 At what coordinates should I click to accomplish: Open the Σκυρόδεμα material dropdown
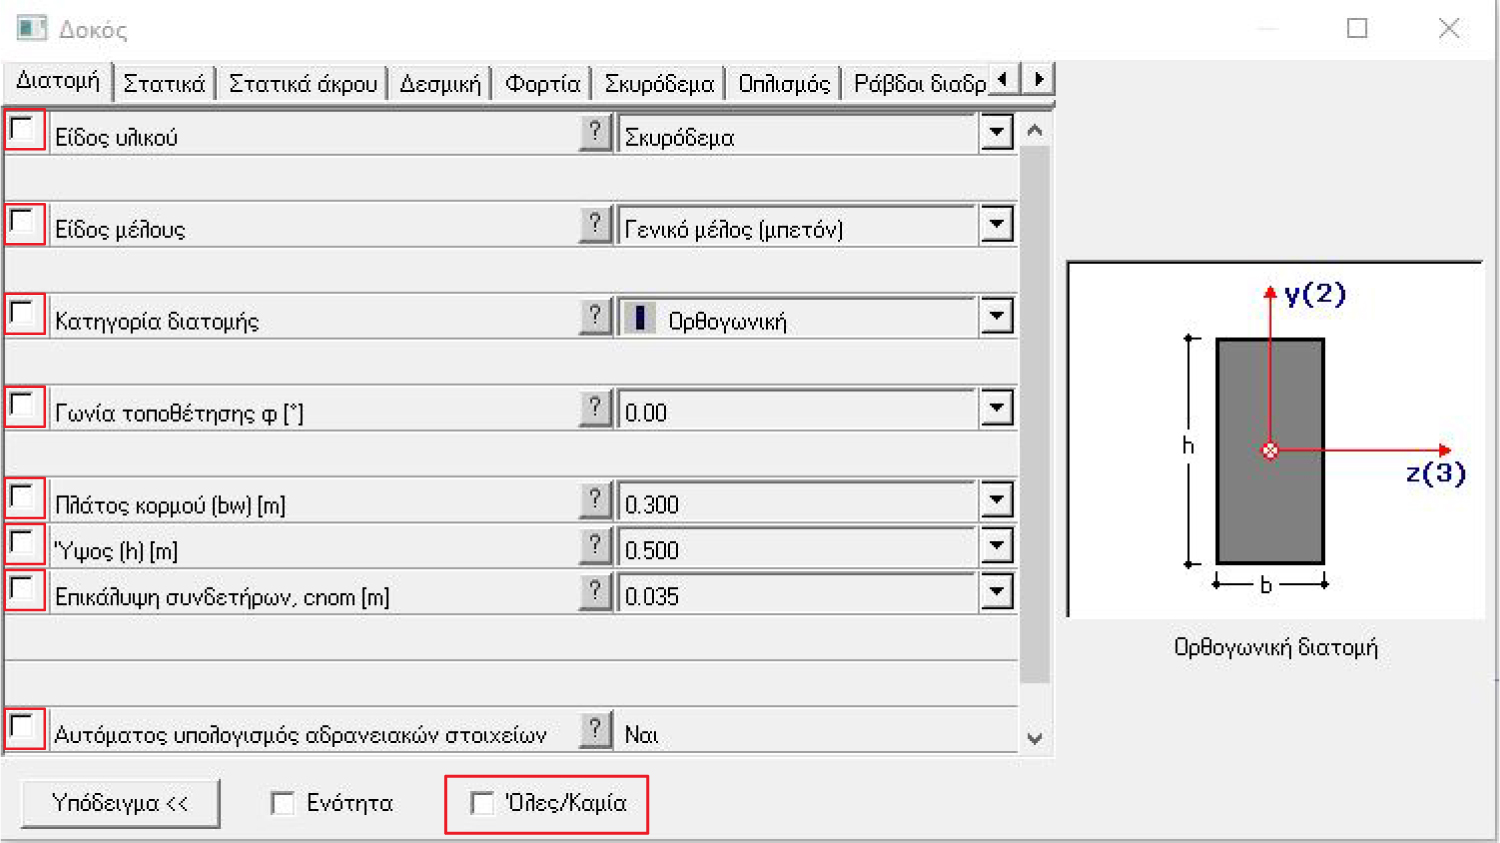pos(996,131)
